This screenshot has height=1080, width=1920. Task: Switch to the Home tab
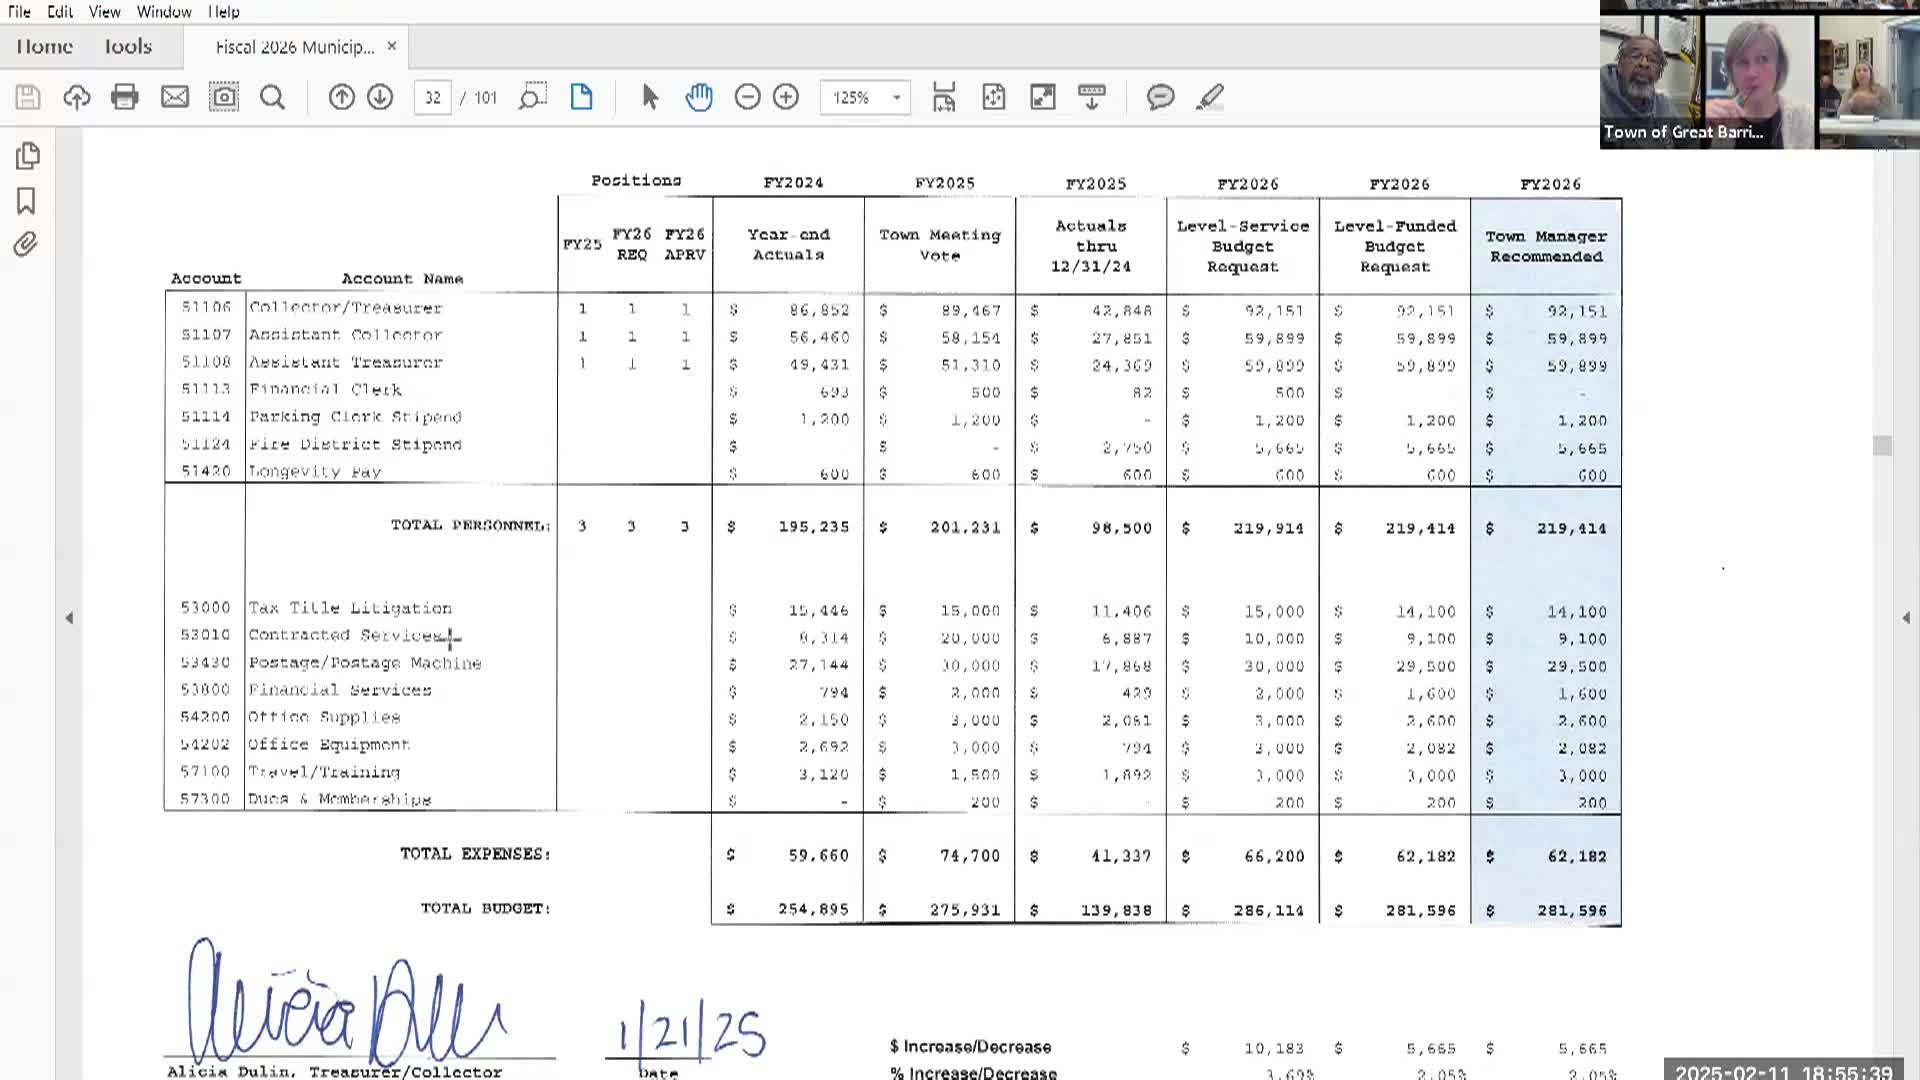coord(44,47)
